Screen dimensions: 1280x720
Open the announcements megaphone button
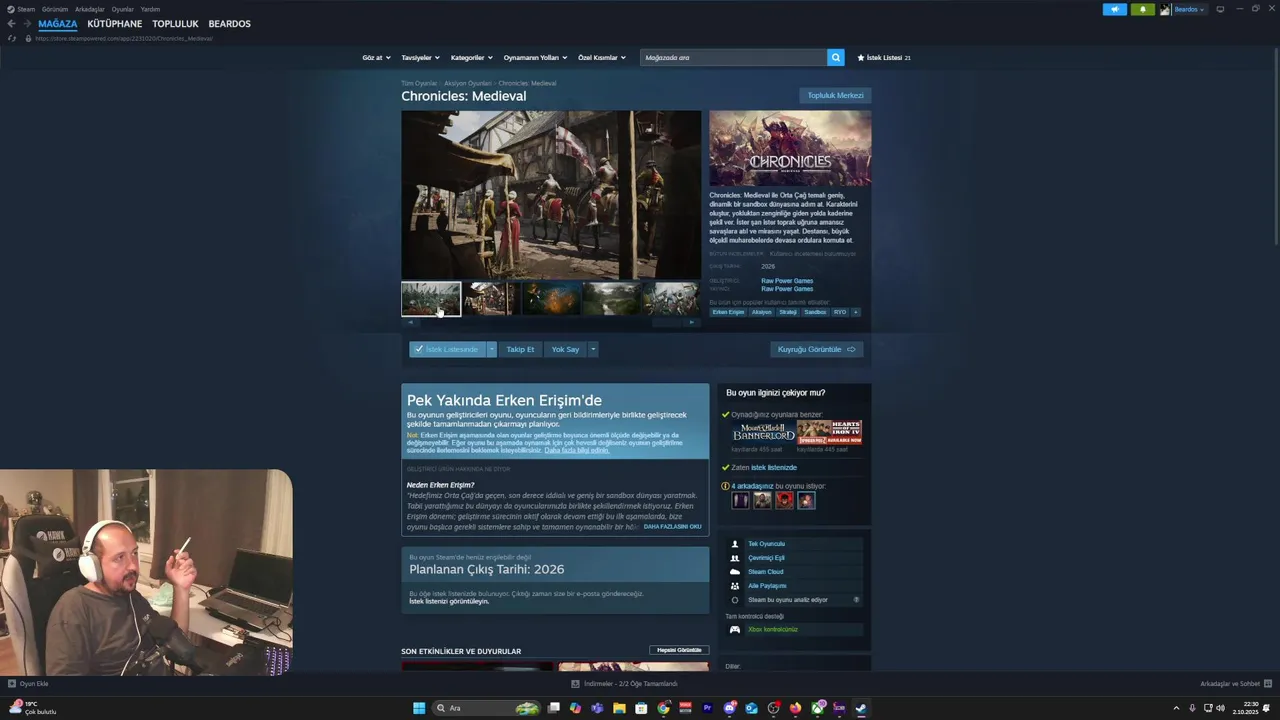pyautogui.click(x=1115, y=9)
